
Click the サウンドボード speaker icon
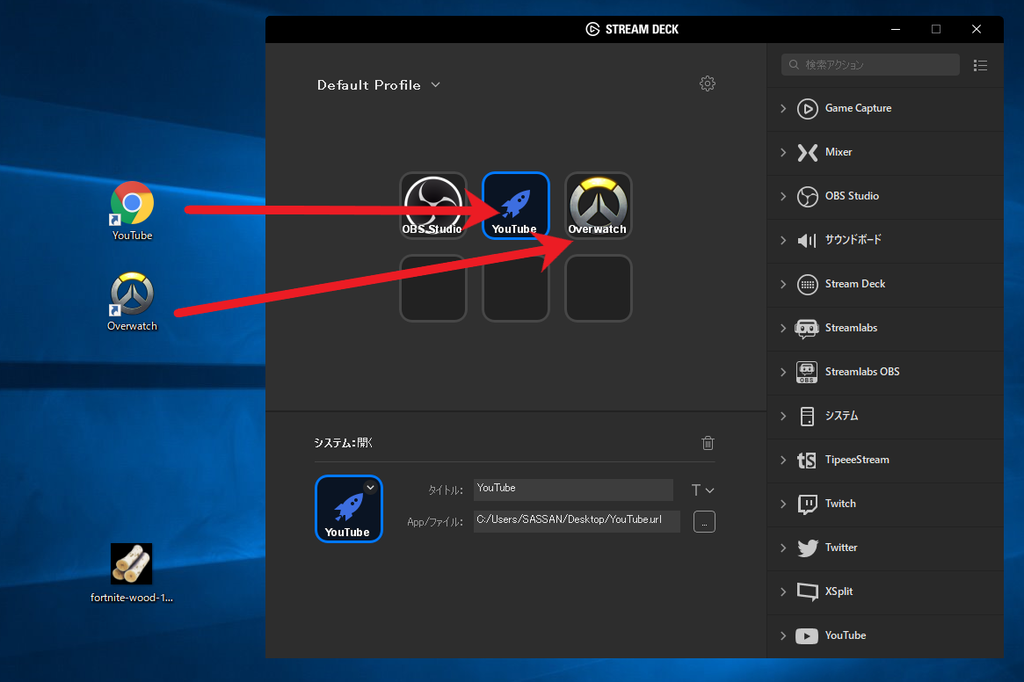point(807,240)
